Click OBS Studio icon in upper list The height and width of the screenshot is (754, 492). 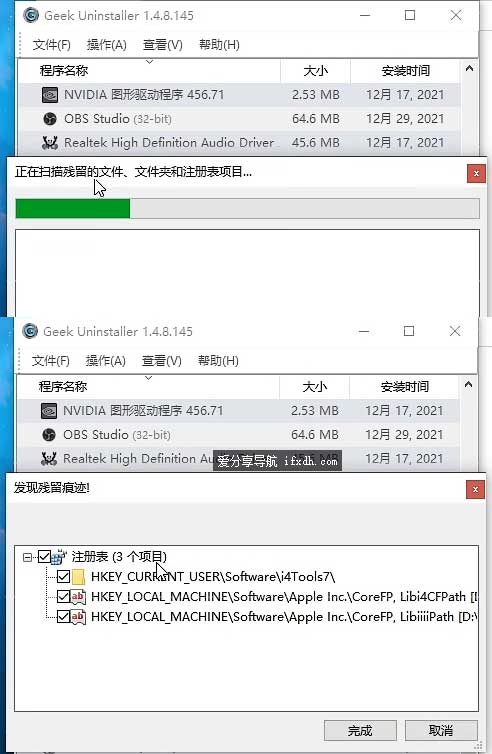click(x=50, y=119)
